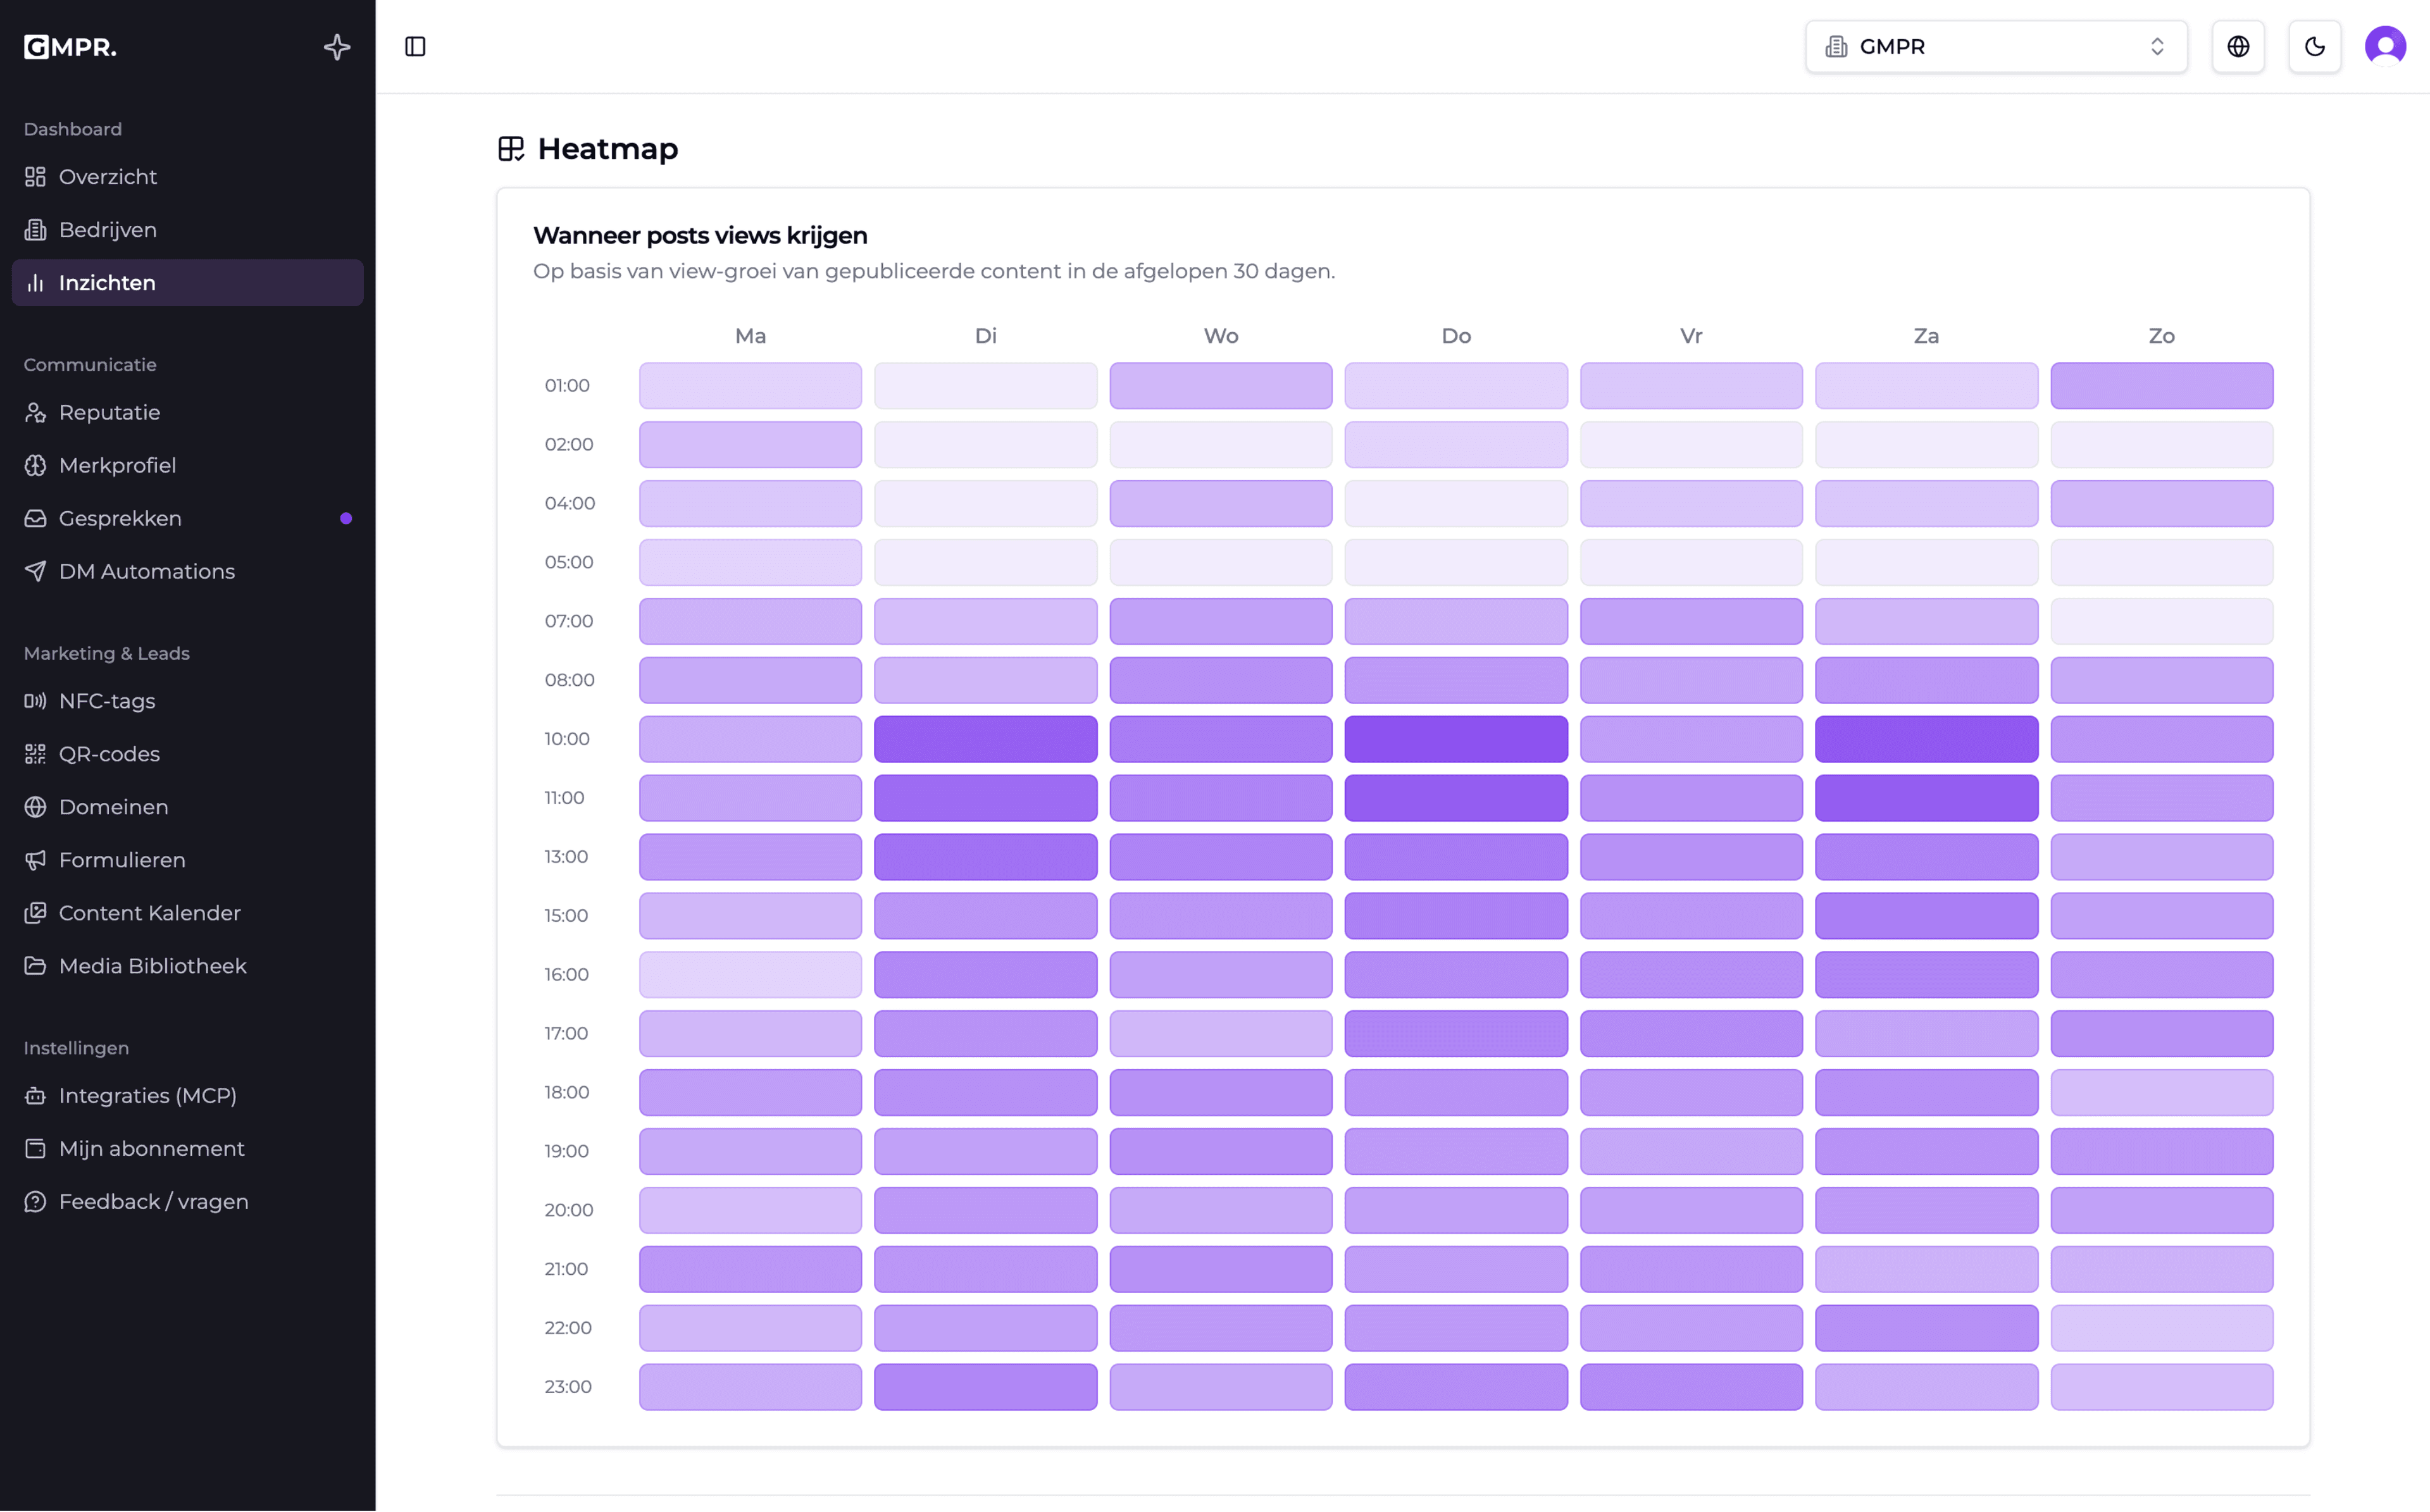
Task: Open Content Kalender page
Action: 187,913
